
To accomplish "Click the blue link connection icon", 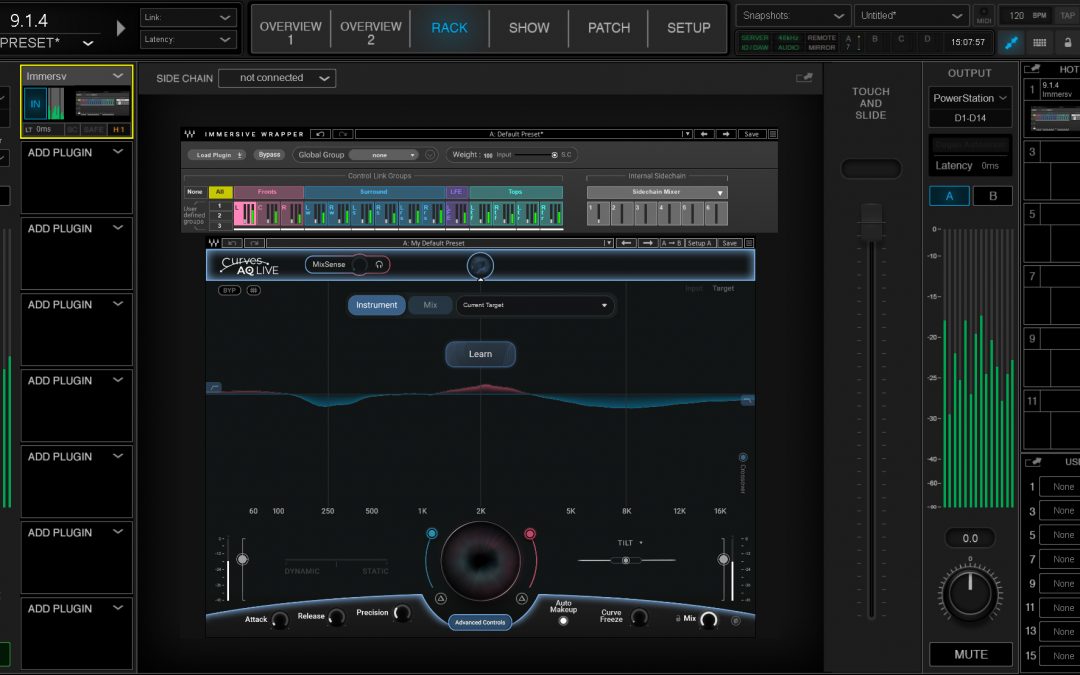I will click(x=1011, y=43).
